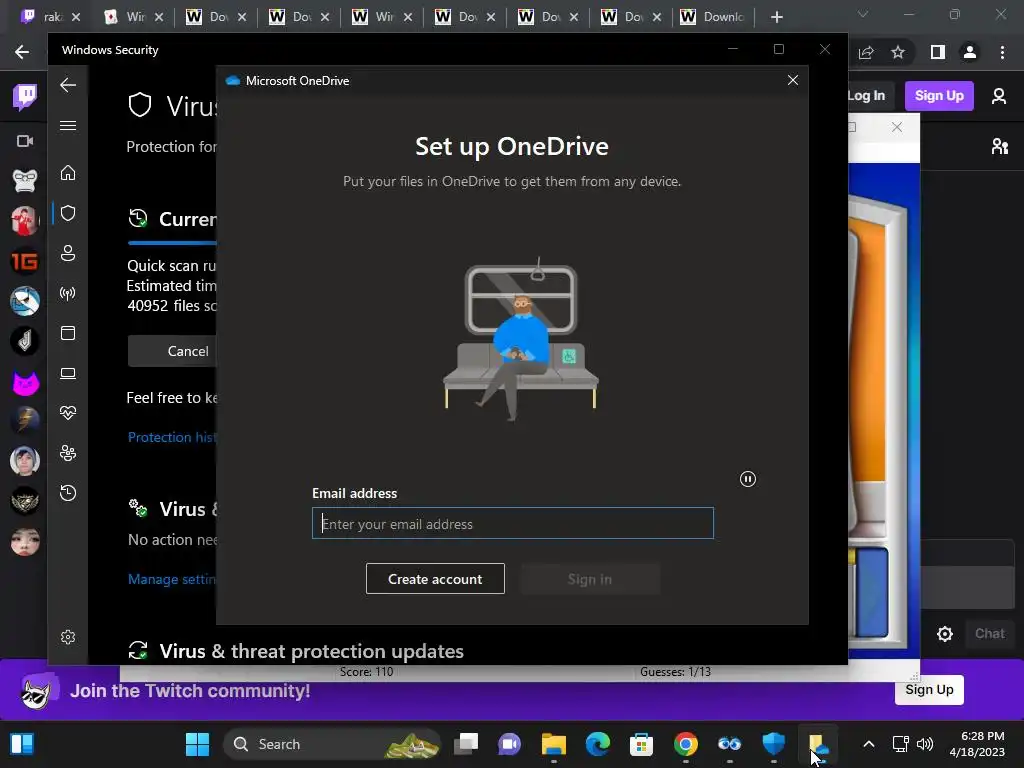Toggle Windows Security hamburger navigation menu
1024x768 pixels.
[x=68, y=125]
